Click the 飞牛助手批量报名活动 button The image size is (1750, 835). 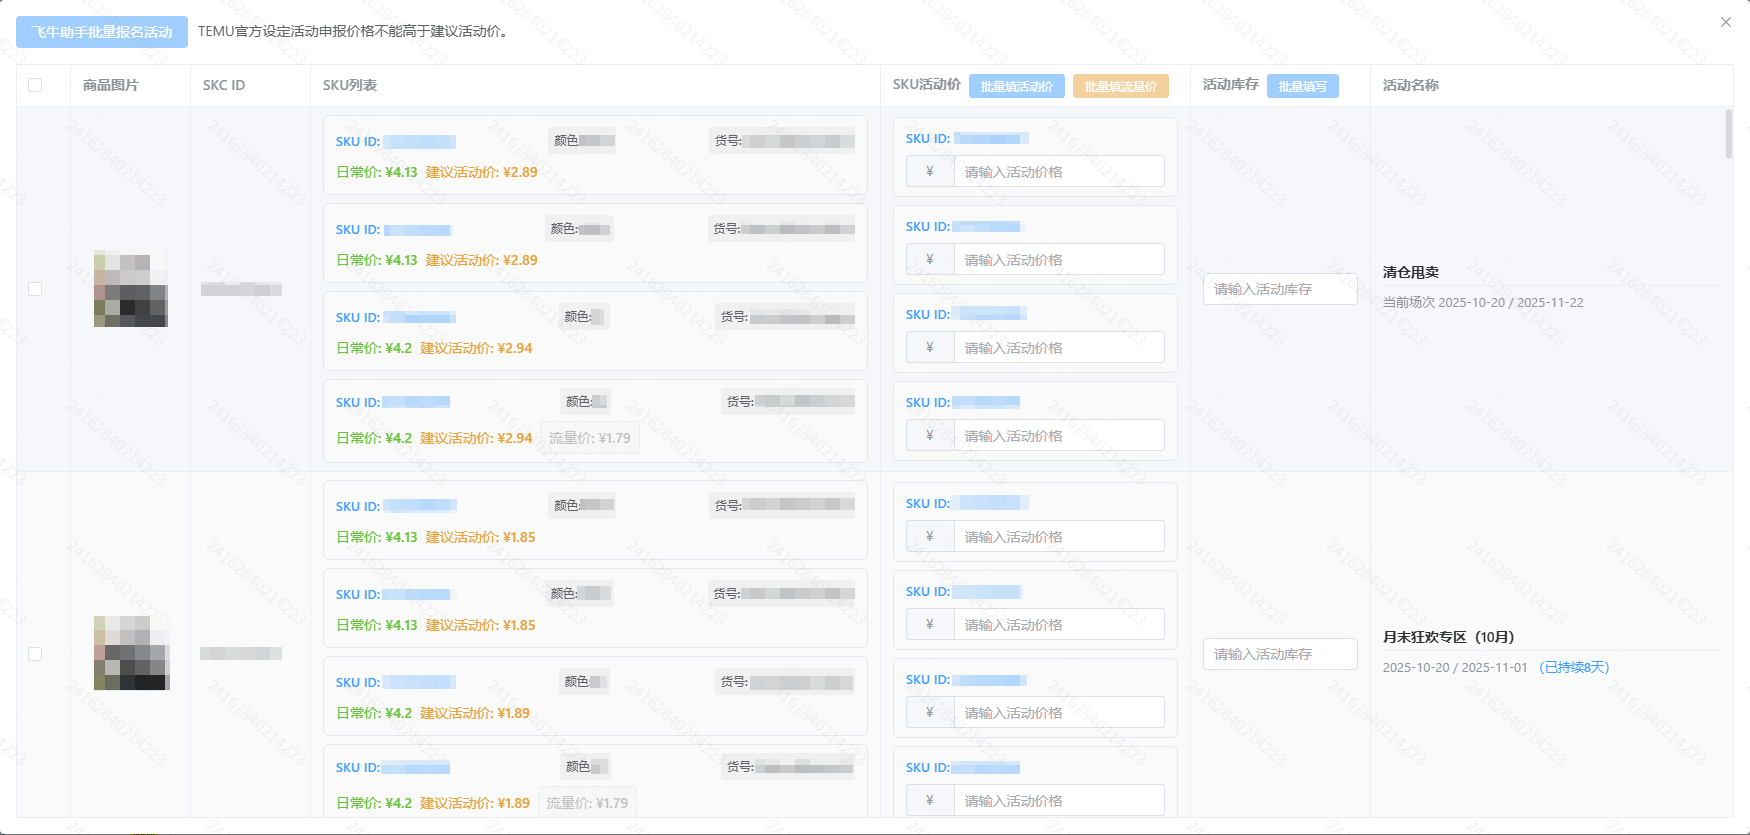click(x=102, y=32)
